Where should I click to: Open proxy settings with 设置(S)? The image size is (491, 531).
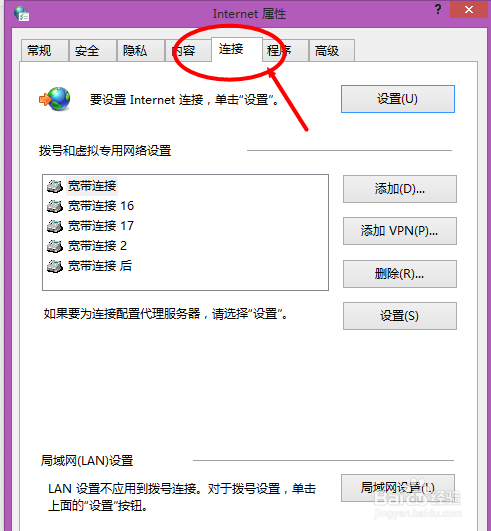pos(400,316)
